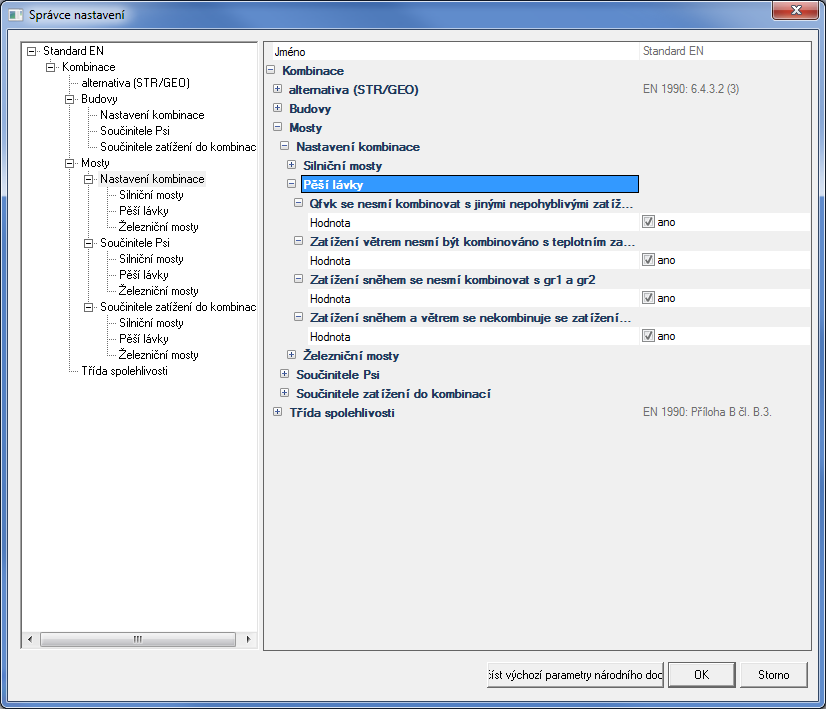826x709 pixels.
Task: Click Hodnota label under Qfvk setting
Action: point(330,223)
